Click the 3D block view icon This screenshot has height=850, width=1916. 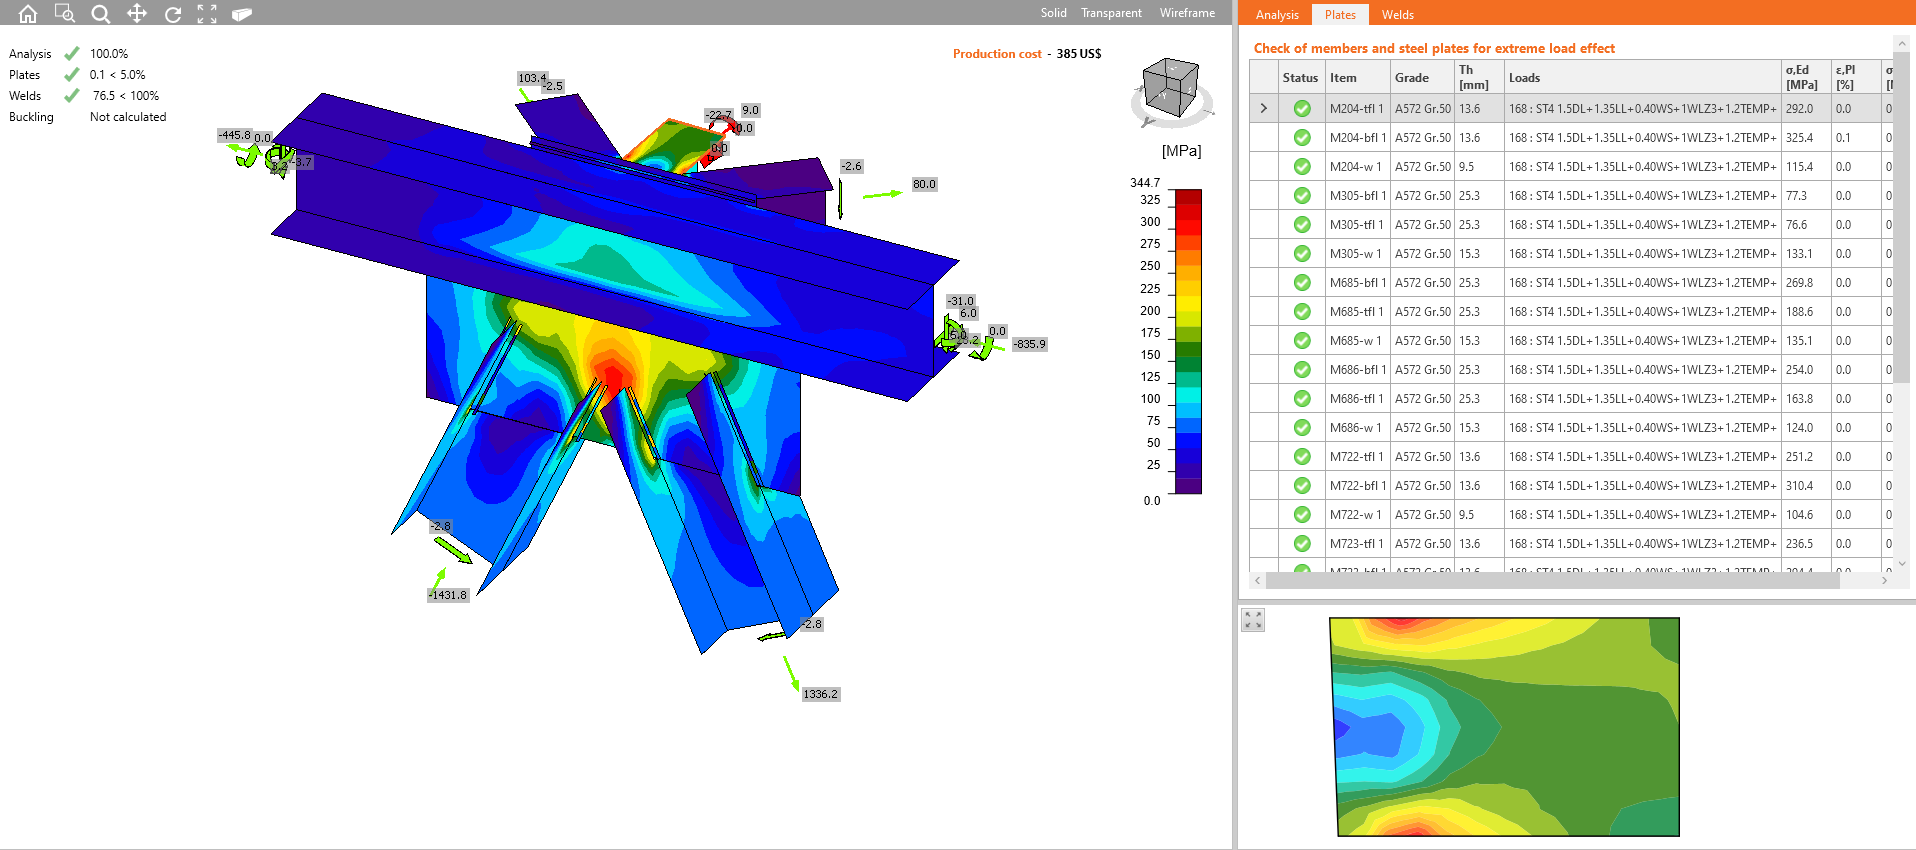pyautogui.click(x=242, y=14)
